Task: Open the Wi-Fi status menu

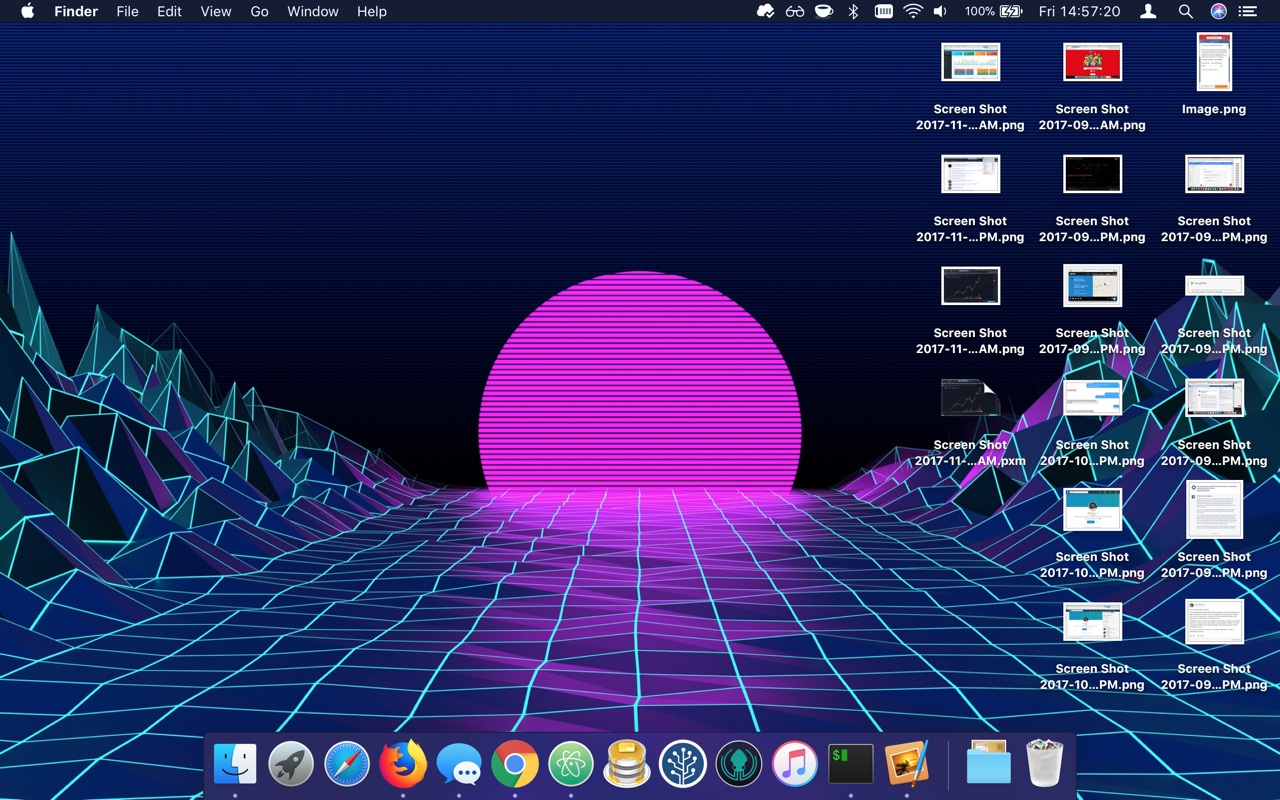Action: [913, 12]
